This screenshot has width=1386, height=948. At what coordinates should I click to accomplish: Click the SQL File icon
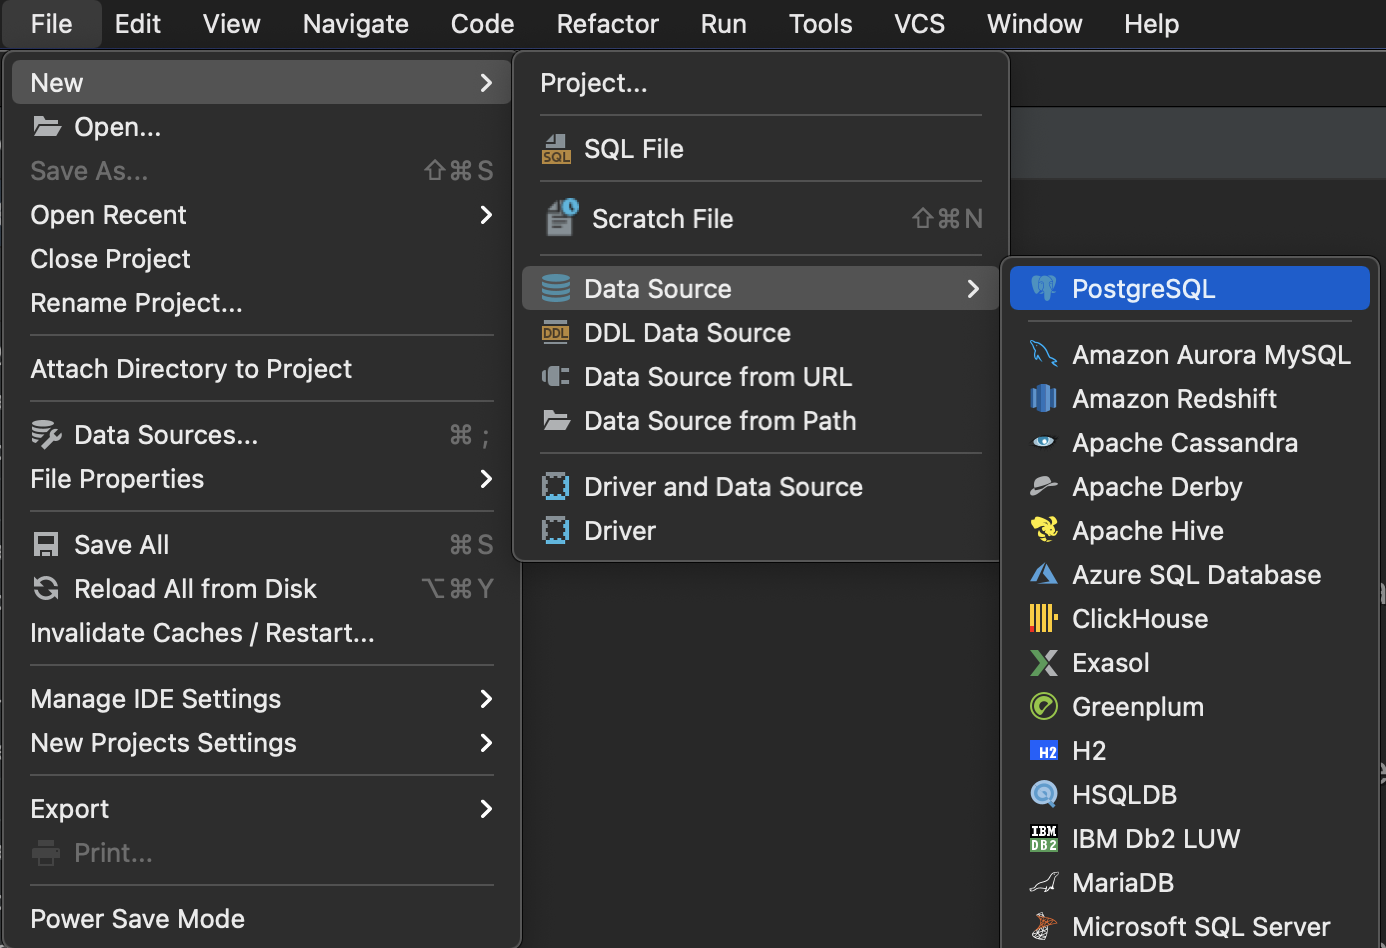click(556, 149)
